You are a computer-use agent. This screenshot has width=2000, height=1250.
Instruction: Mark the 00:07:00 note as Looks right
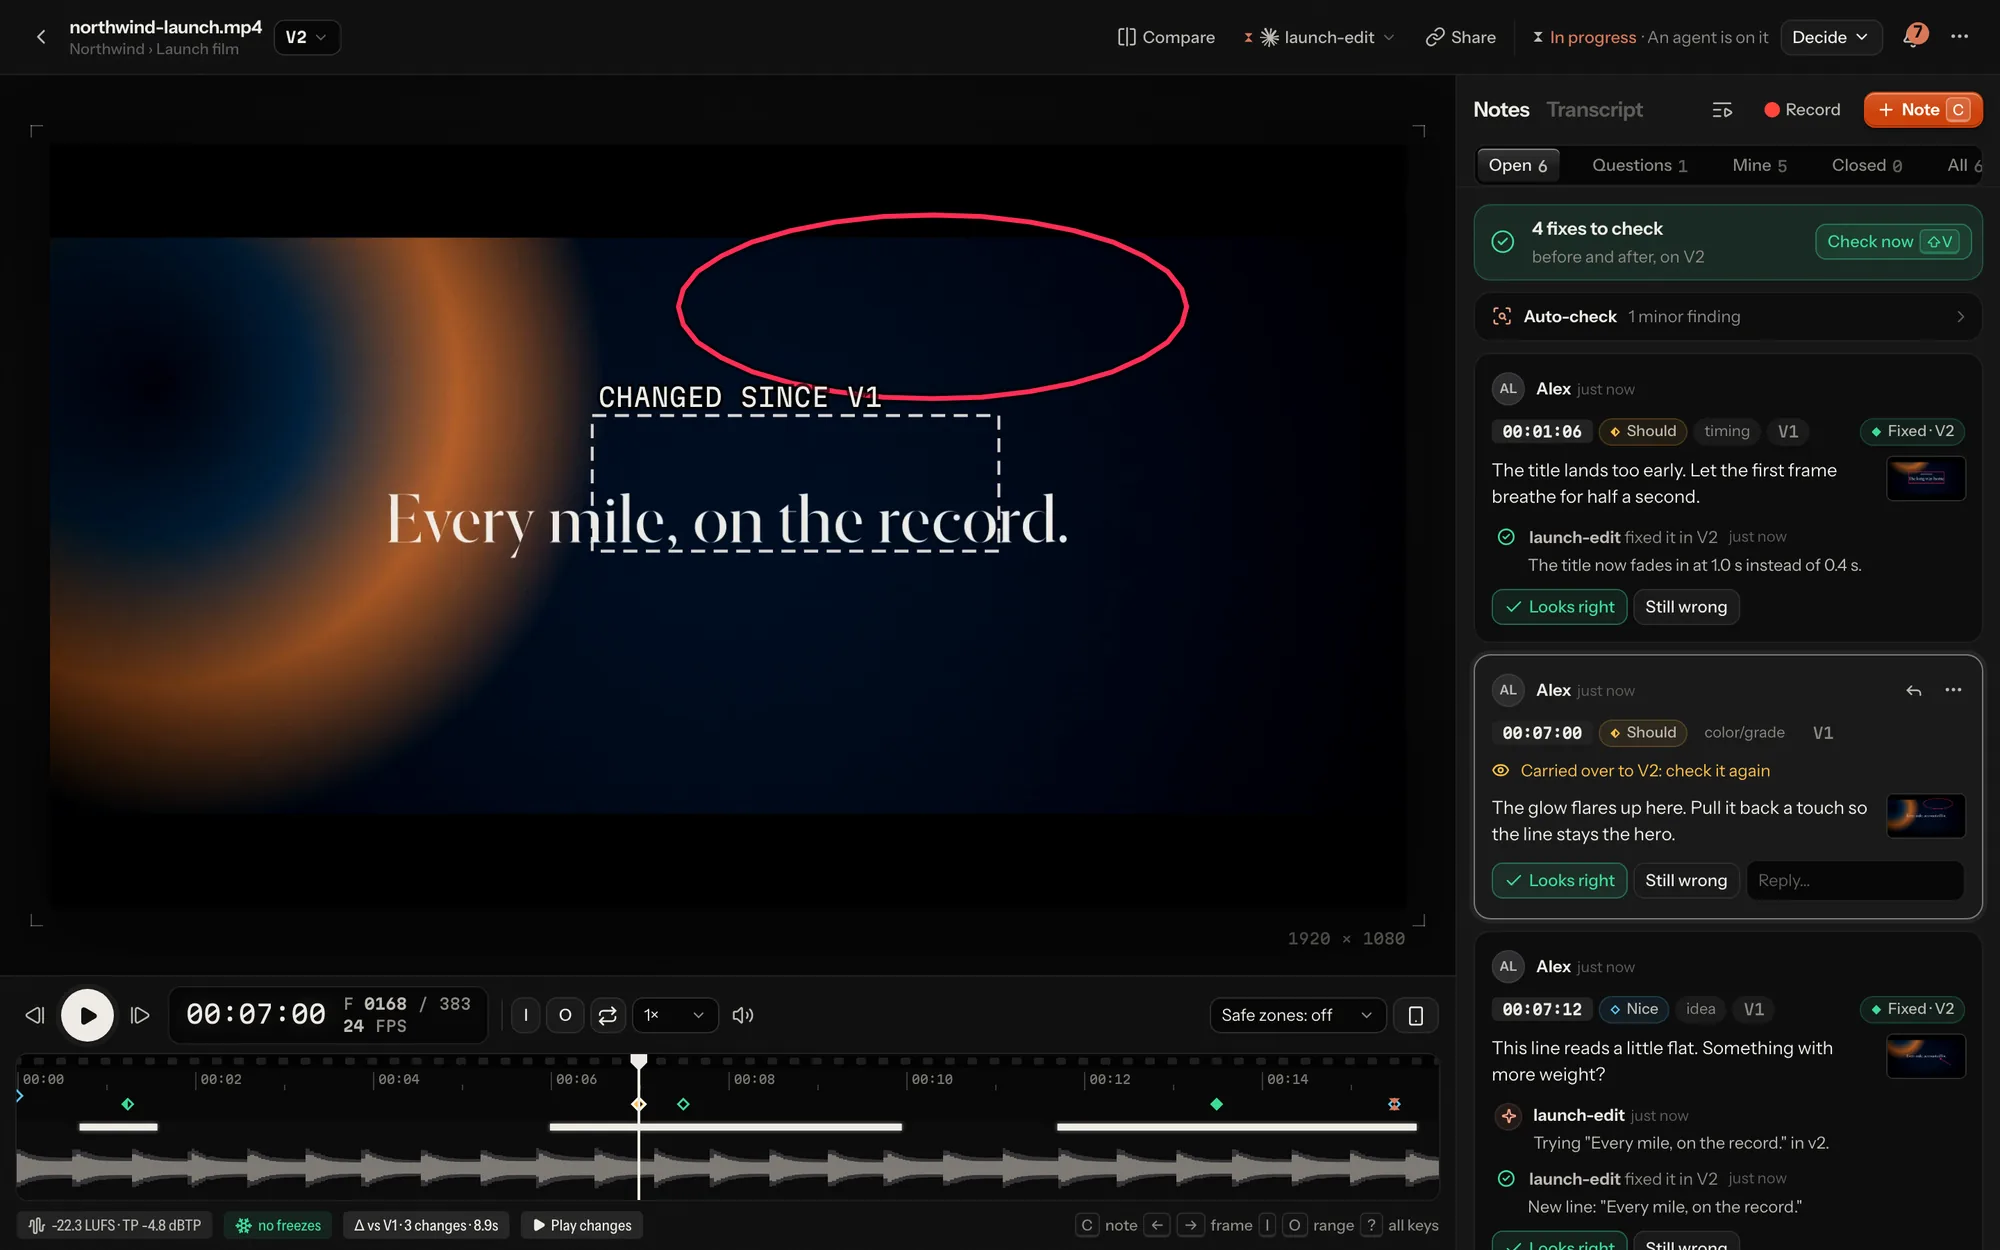pyautogui.click(x=1559, y=881)
